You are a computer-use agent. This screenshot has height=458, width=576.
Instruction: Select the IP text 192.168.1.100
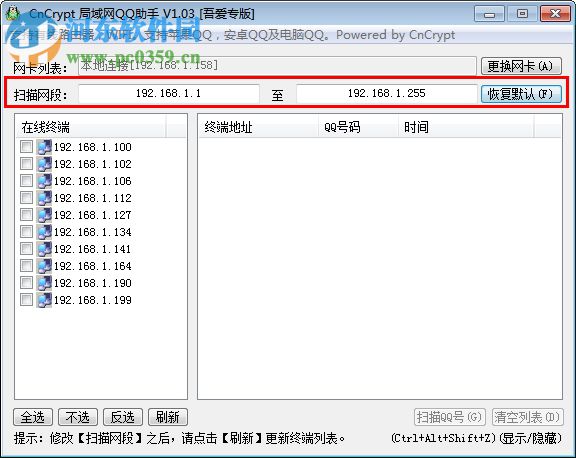tap(93, 147)
